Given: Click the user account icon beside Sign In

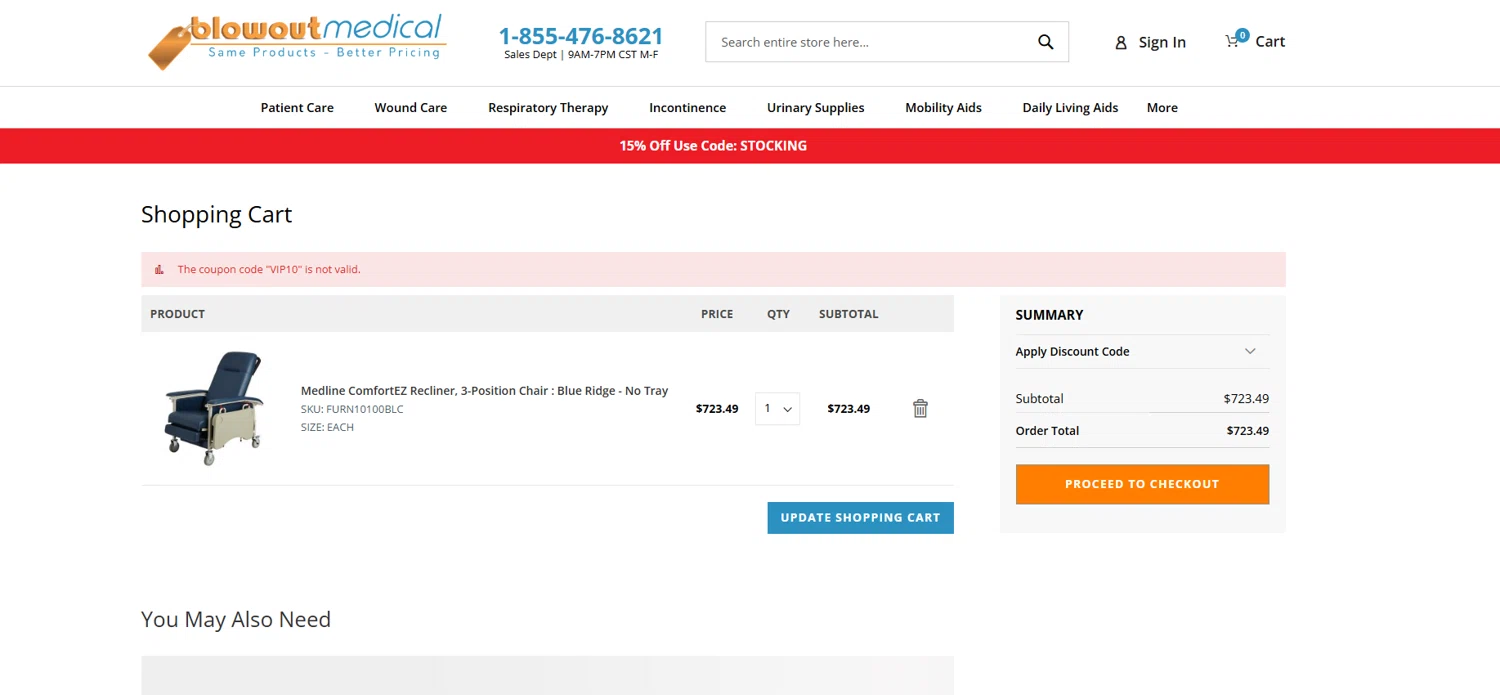Looking at the screenshot, I should pos(1121,43).
